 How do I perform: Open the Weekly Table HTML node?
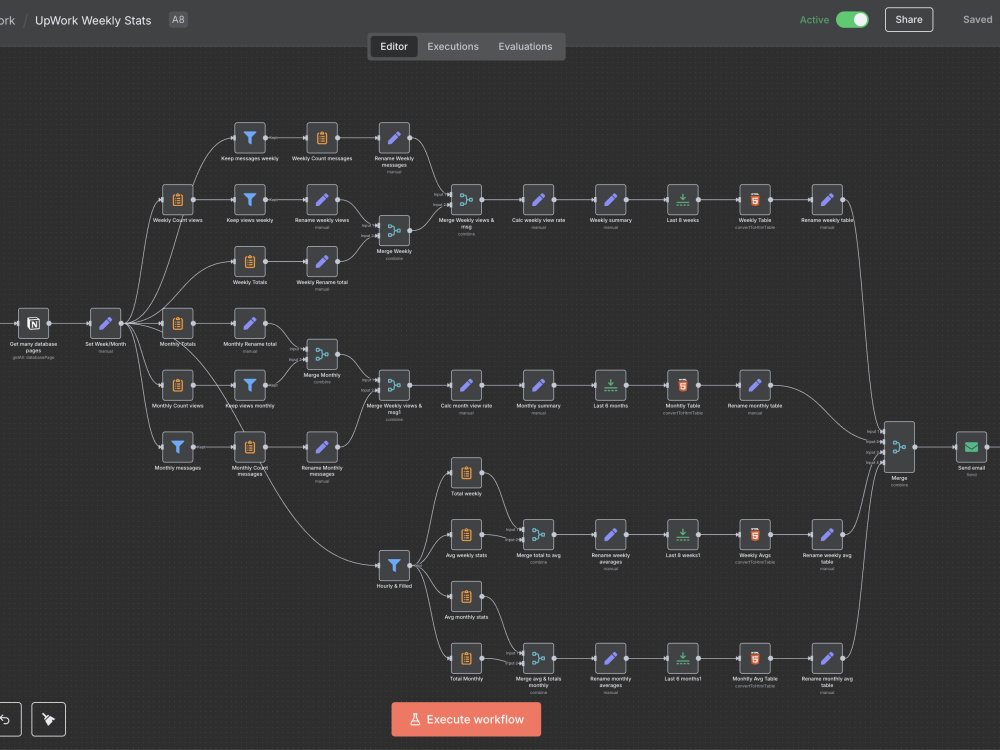(754, 200)
